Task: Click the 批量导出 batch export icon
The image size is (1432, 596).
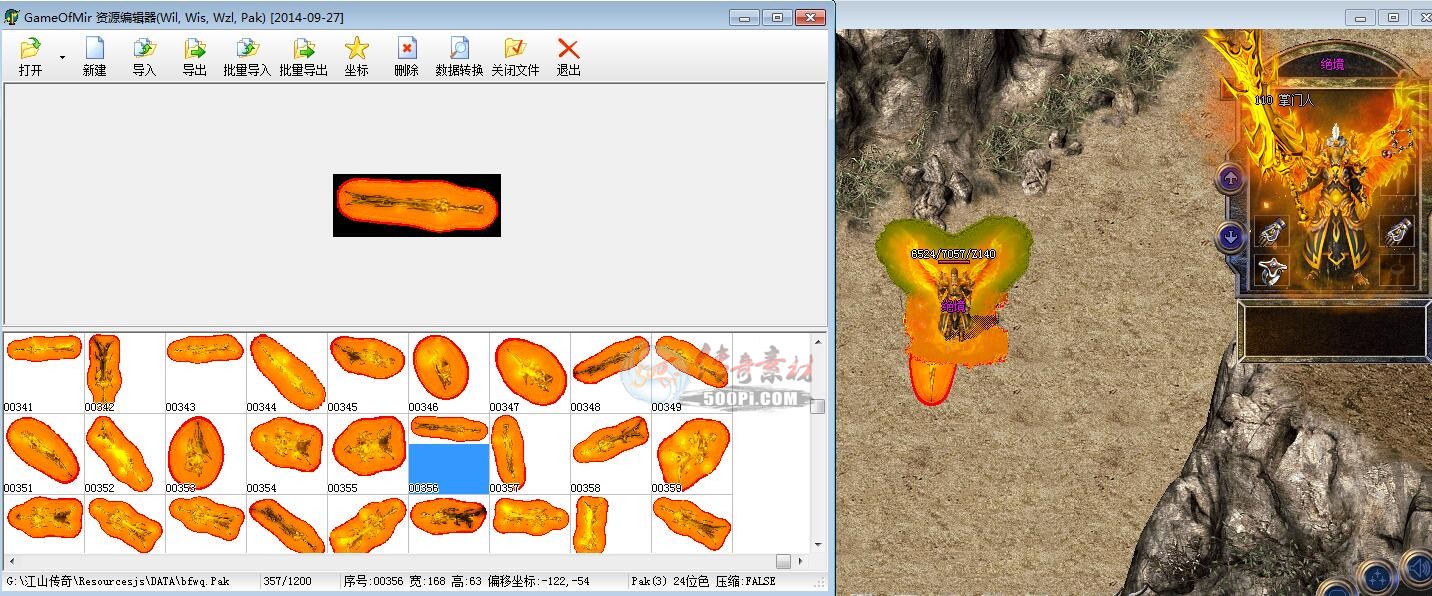Action: pos(303,48)
